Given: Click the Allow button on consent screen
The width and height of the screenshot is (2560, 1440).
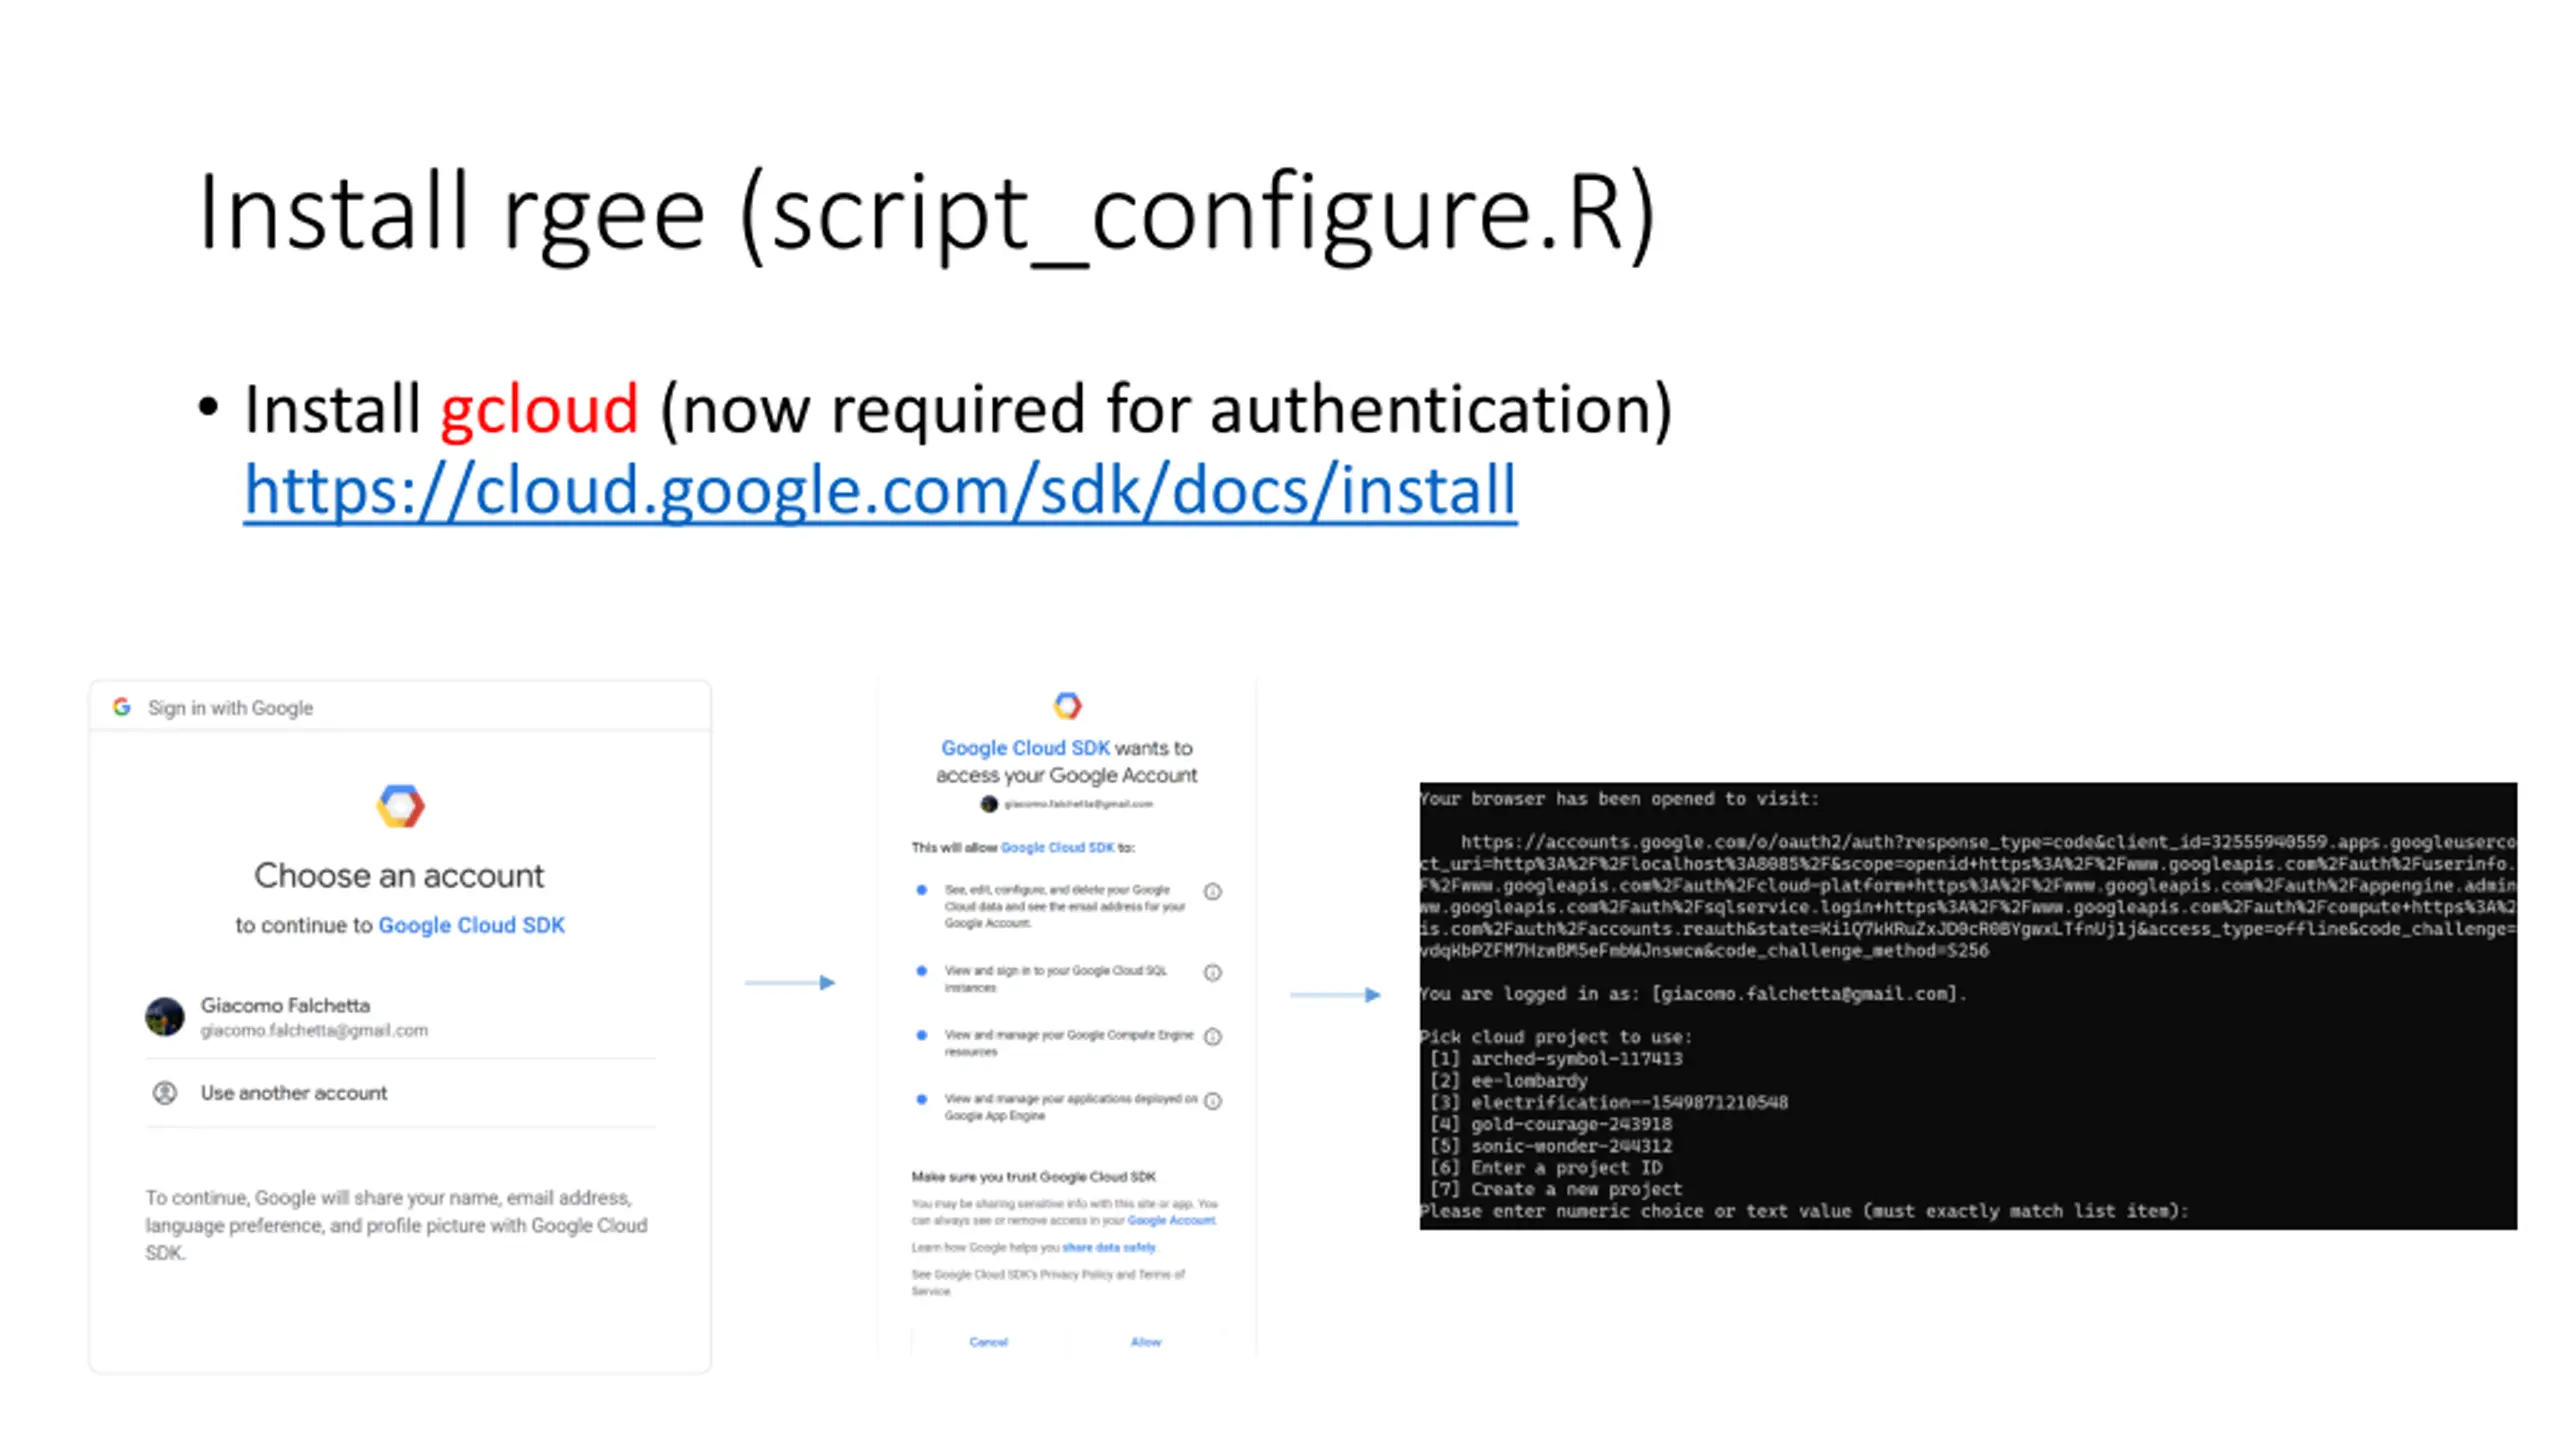Looking at the screenshot, I should tap(1146, 1342).
